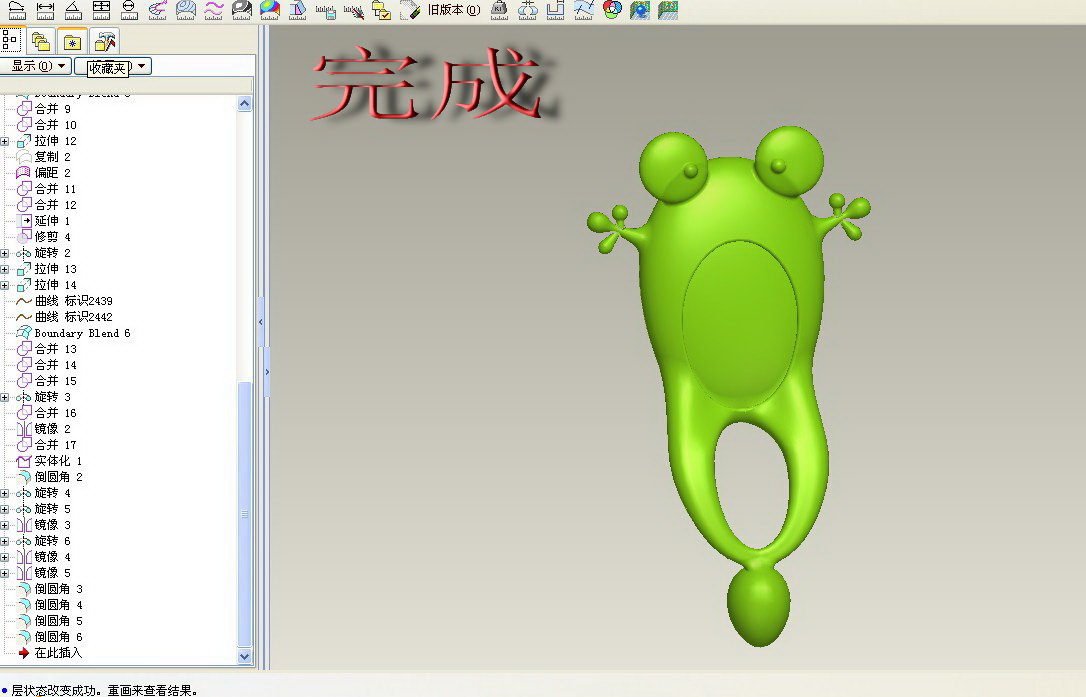Viewport: 1086px width, 697px height.
Task: Select the 复制 2 feature
Action: pos(44,157)
